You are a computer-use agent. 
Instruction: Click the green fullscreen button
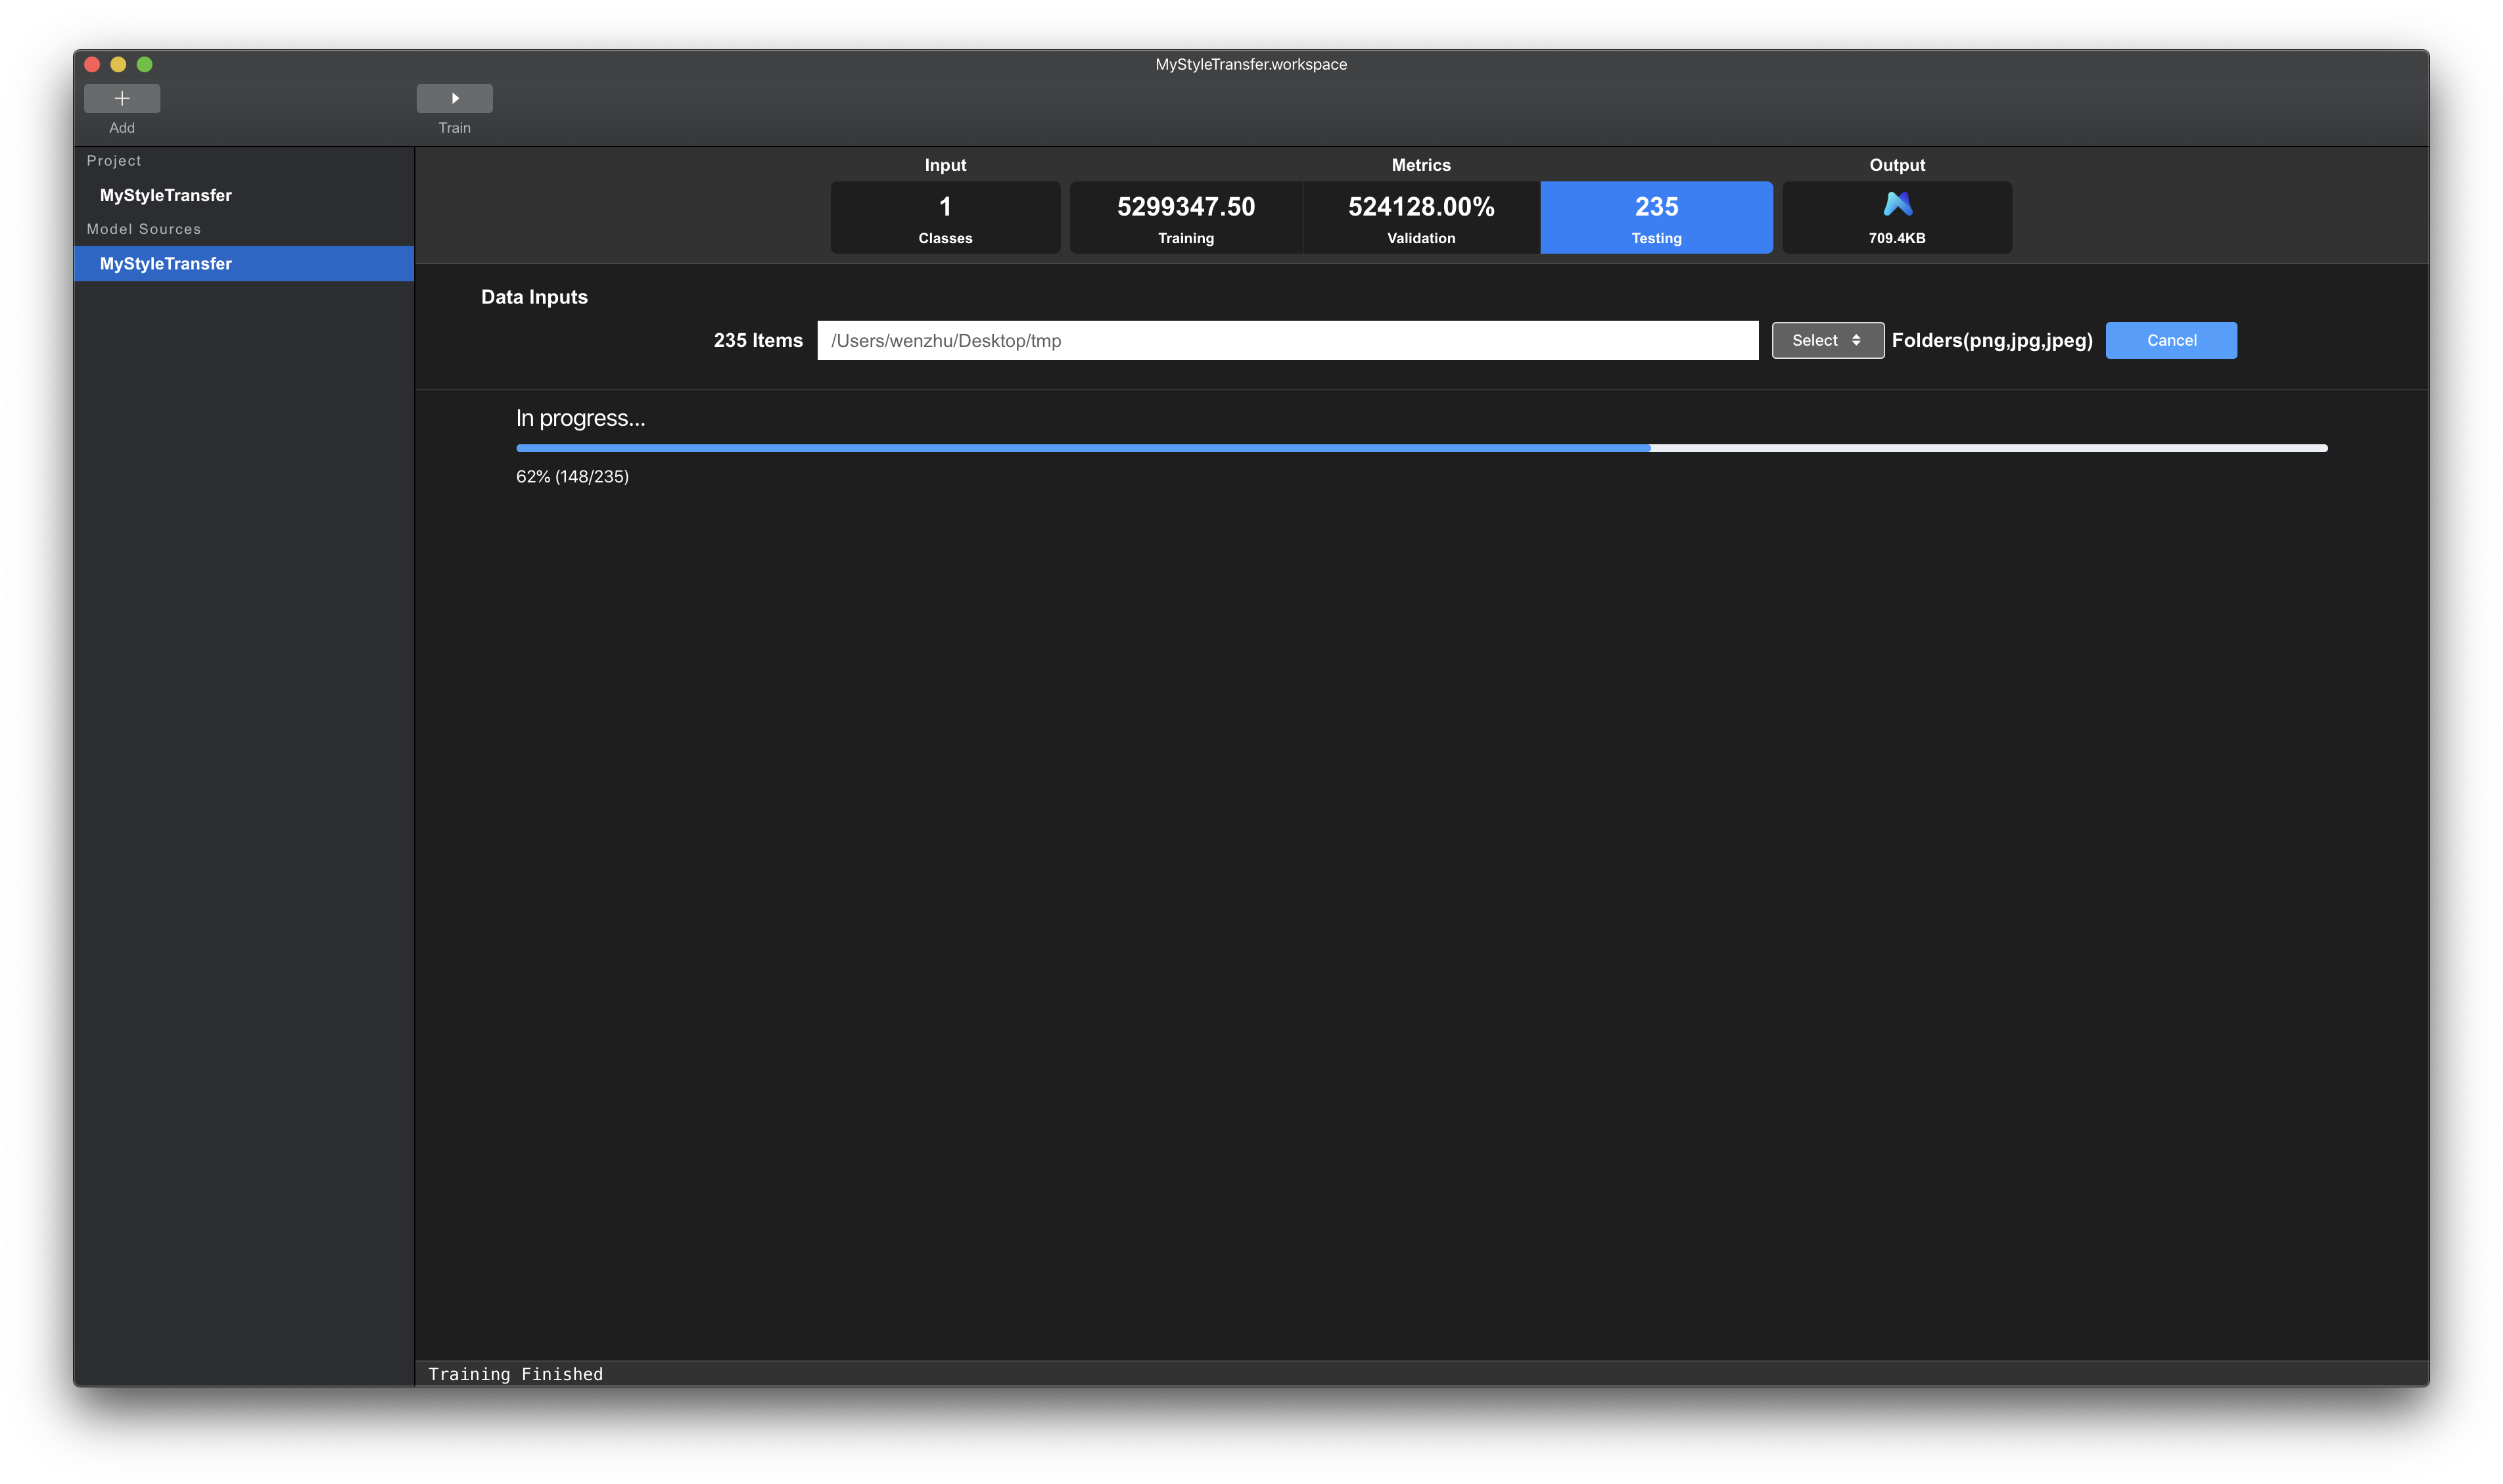coord(144,64)
